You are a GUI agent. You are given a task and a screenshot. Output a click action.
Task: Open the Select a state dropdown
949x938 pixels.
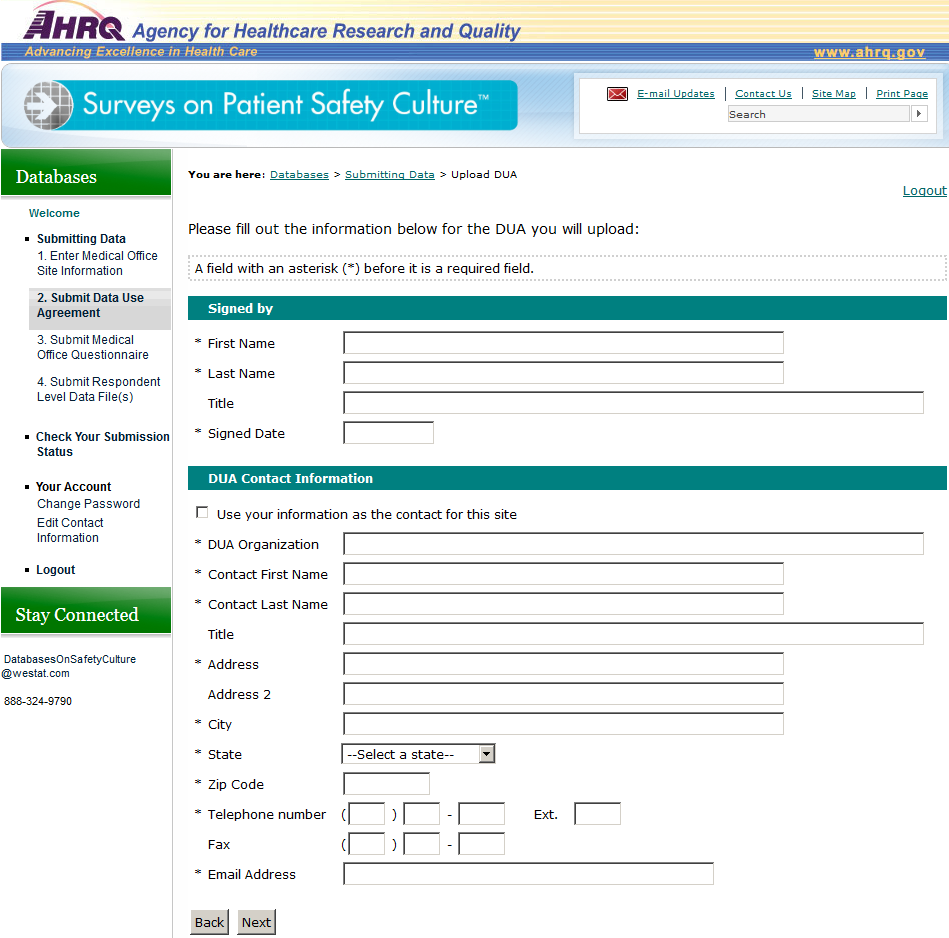tap(418, 754)
